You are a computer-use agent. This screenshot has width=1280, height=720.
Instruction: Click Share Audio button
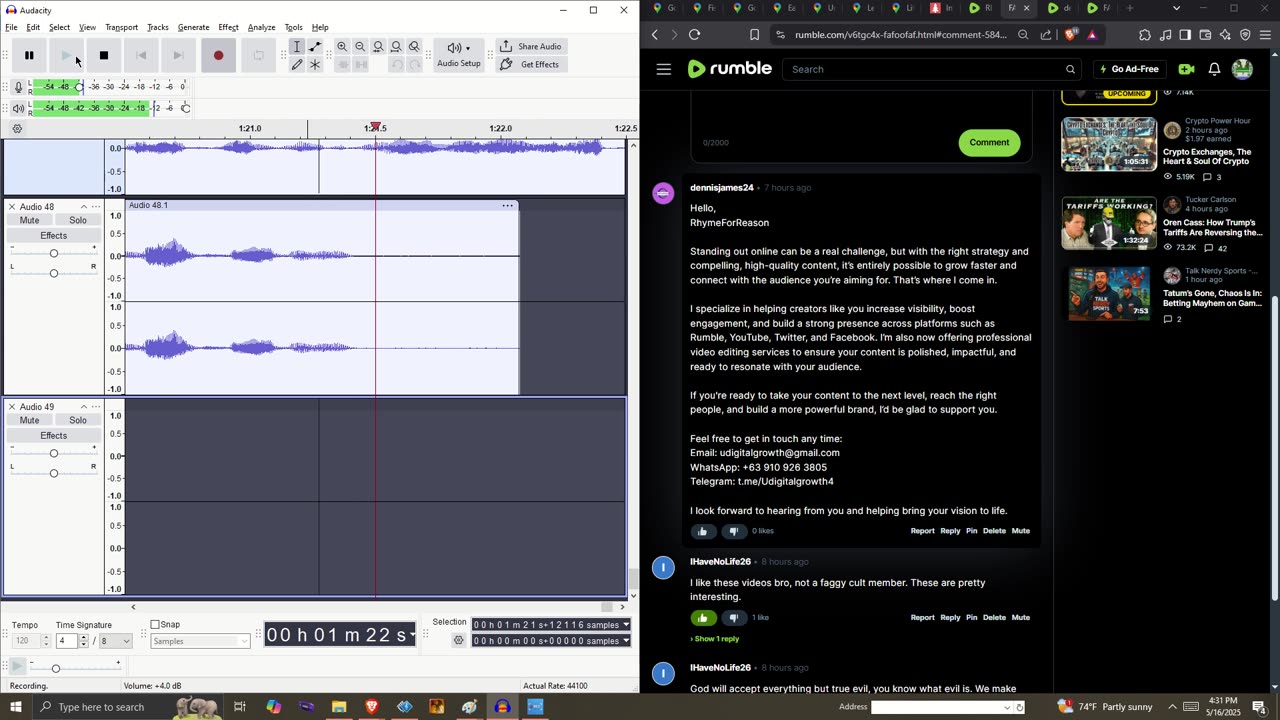click(x=531, y=46)
